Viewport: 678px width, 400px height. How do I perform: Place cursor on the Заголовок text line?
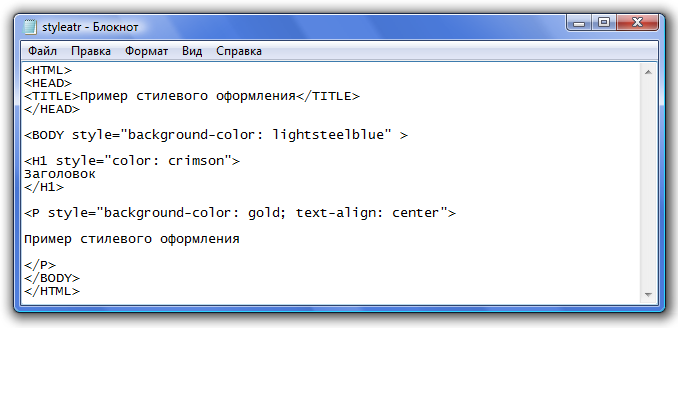point(60,174)
